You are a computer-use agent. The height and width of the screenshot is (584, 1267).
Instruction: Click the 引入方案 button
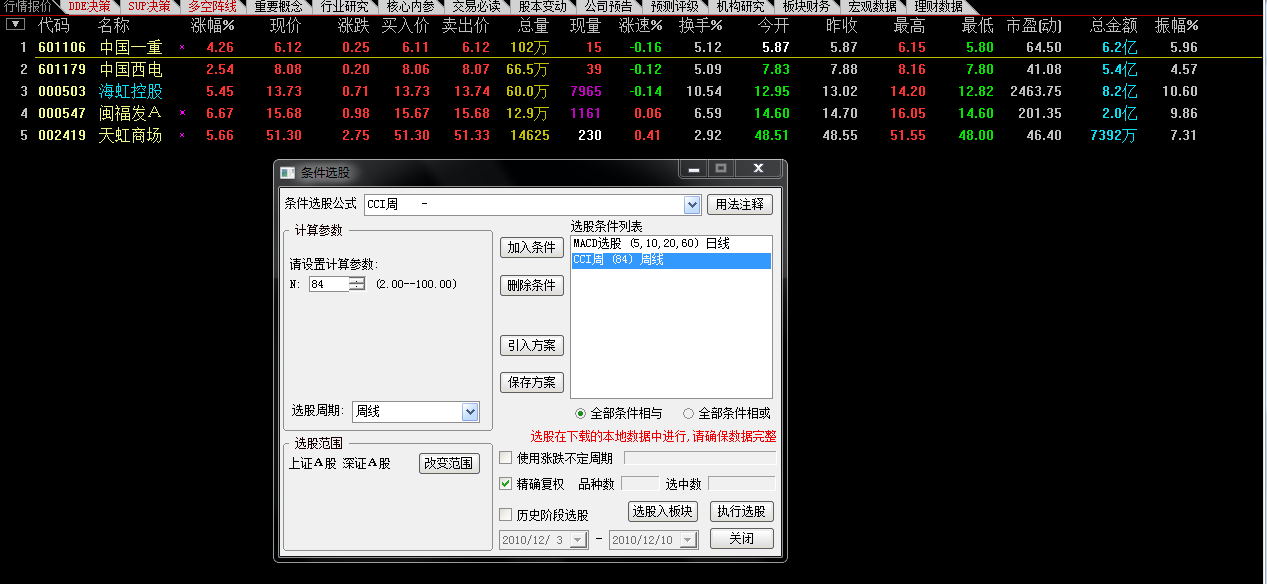coord(531,346)
